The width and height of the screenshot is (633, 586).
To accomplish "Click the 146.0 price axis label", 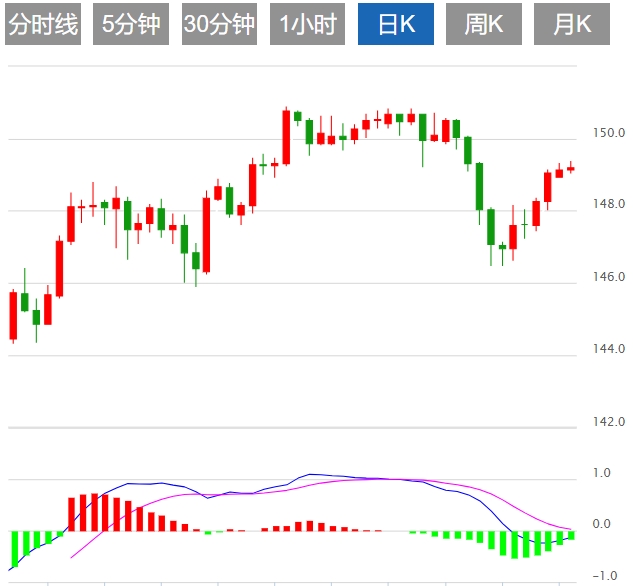I will coord(608,276).
